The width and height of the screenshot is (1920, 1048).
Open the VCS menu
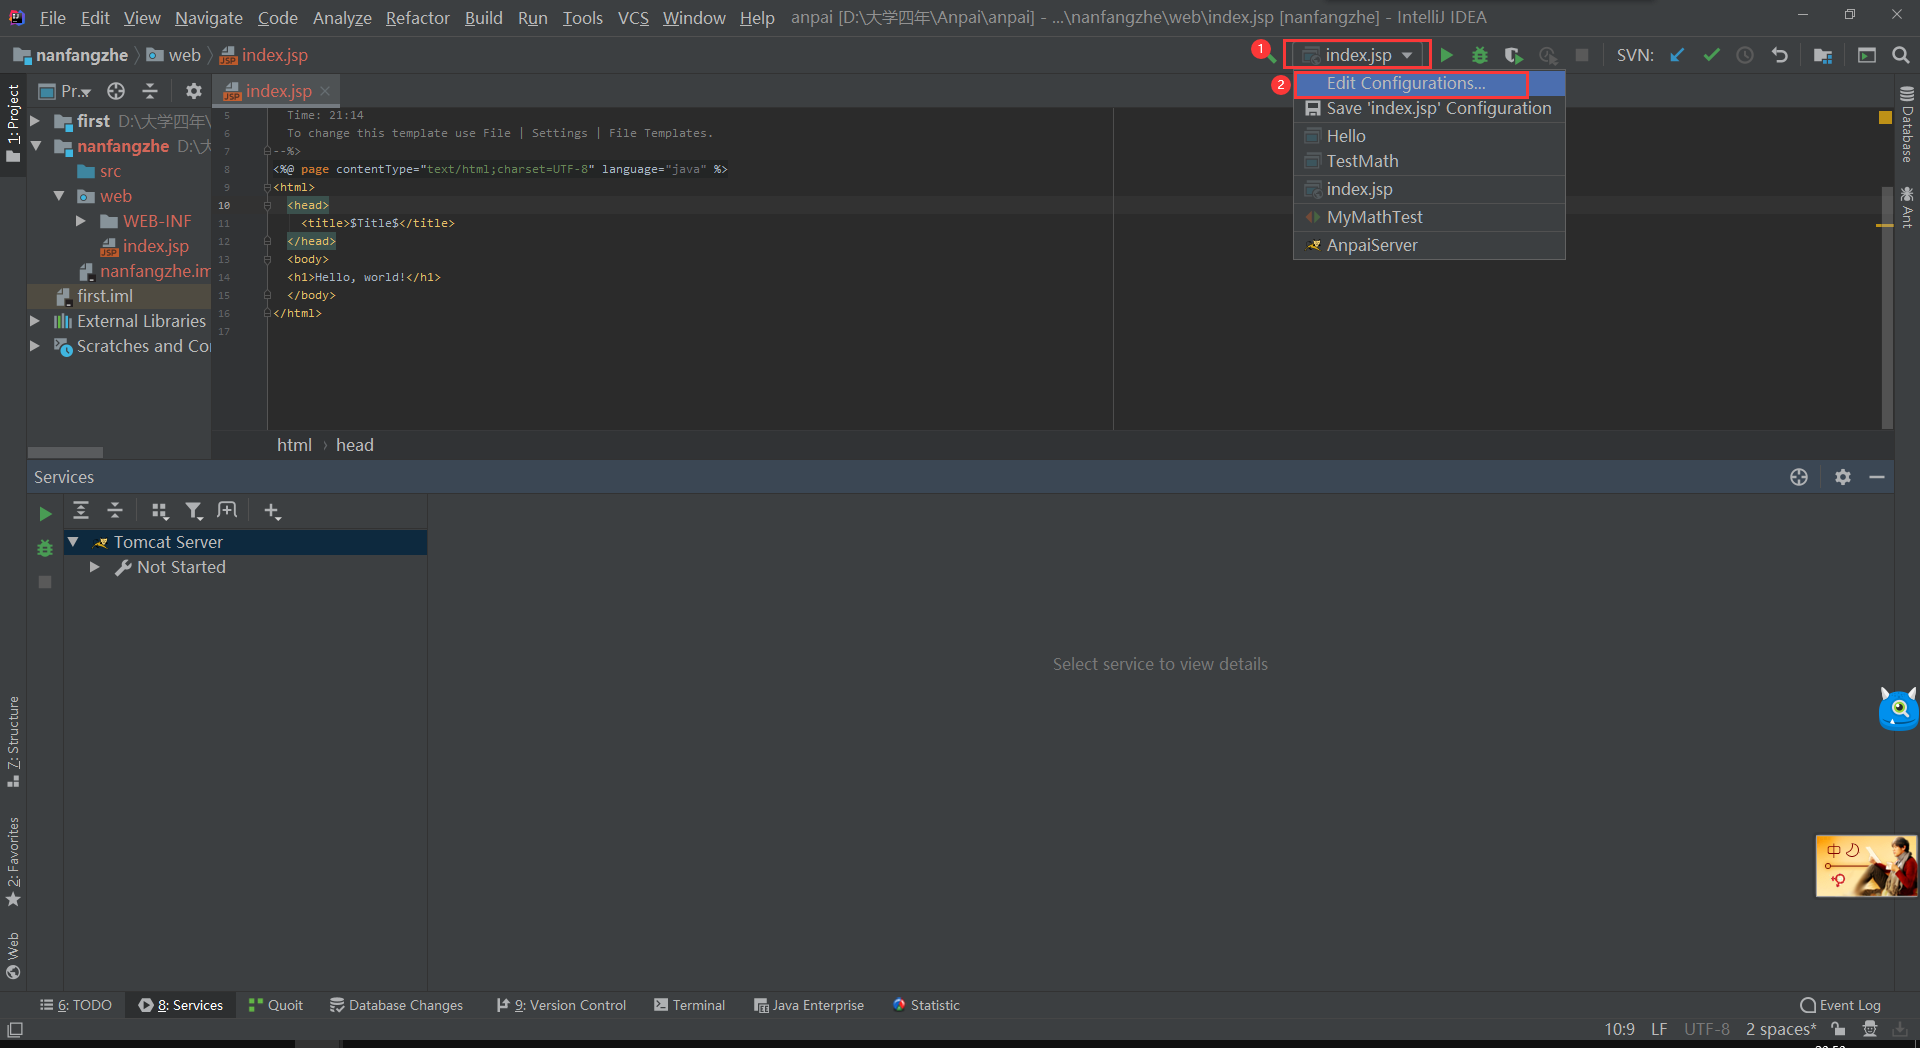[632, 18]
